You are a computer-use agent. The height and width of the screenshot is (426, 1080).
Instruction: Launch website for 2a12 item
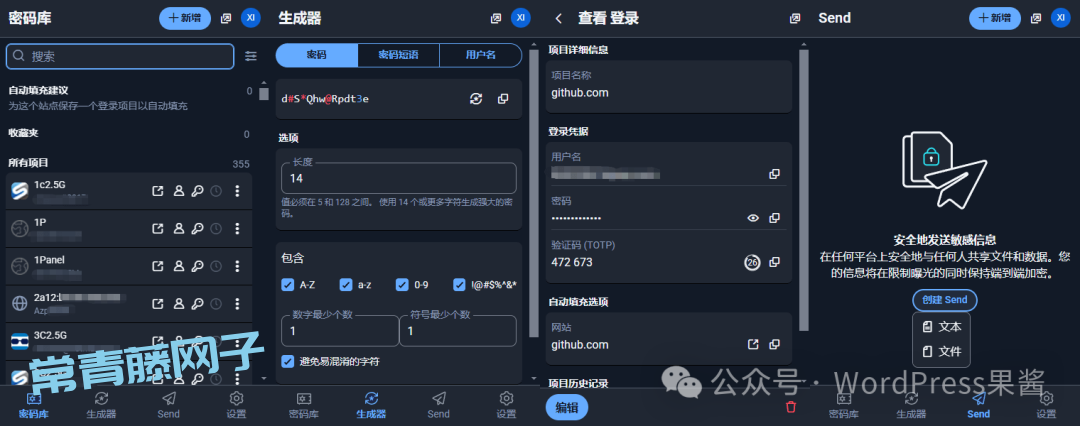158,303
